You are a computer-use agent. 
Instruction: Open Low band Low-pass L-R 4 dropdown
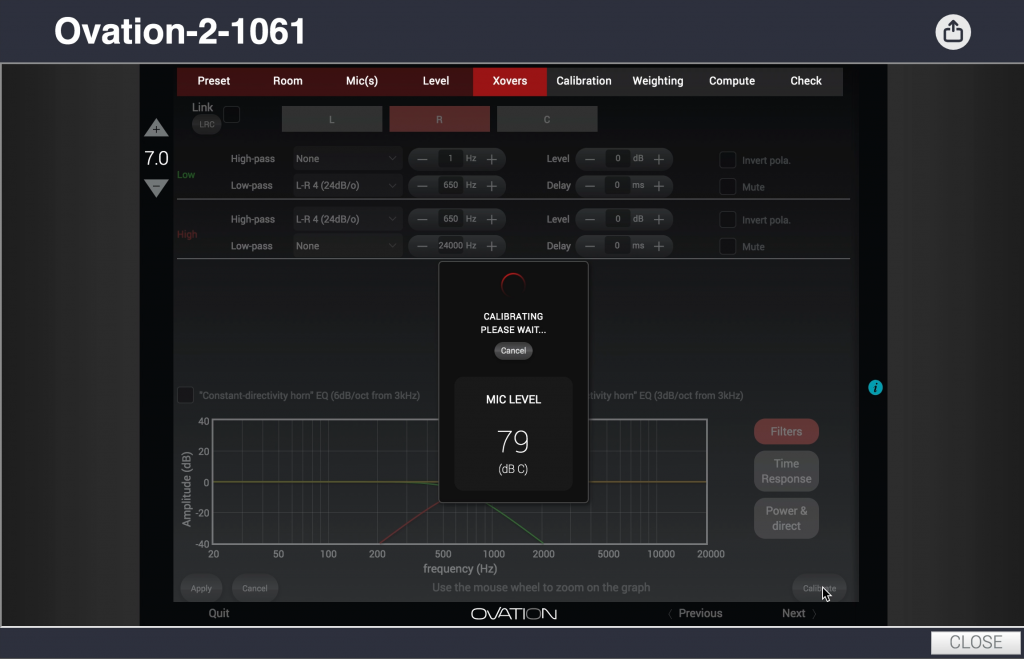(345, 185)
